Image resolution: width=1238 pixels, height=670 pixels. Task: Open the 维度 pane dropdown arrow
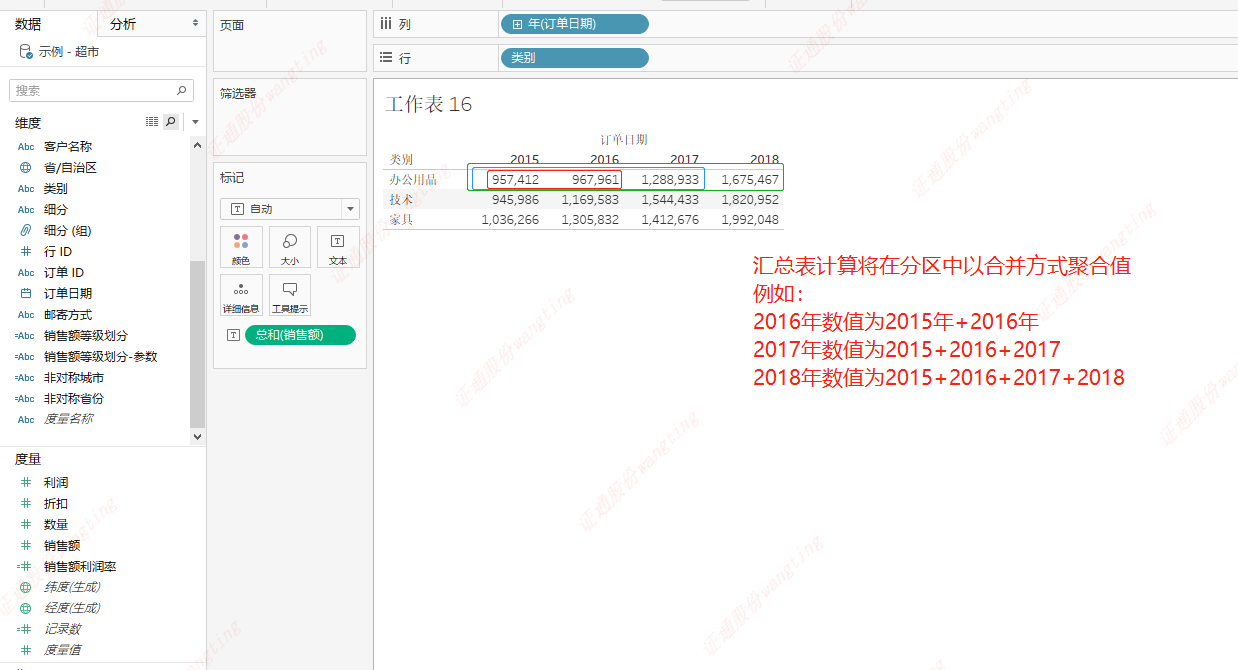click(x=196, y=122)
